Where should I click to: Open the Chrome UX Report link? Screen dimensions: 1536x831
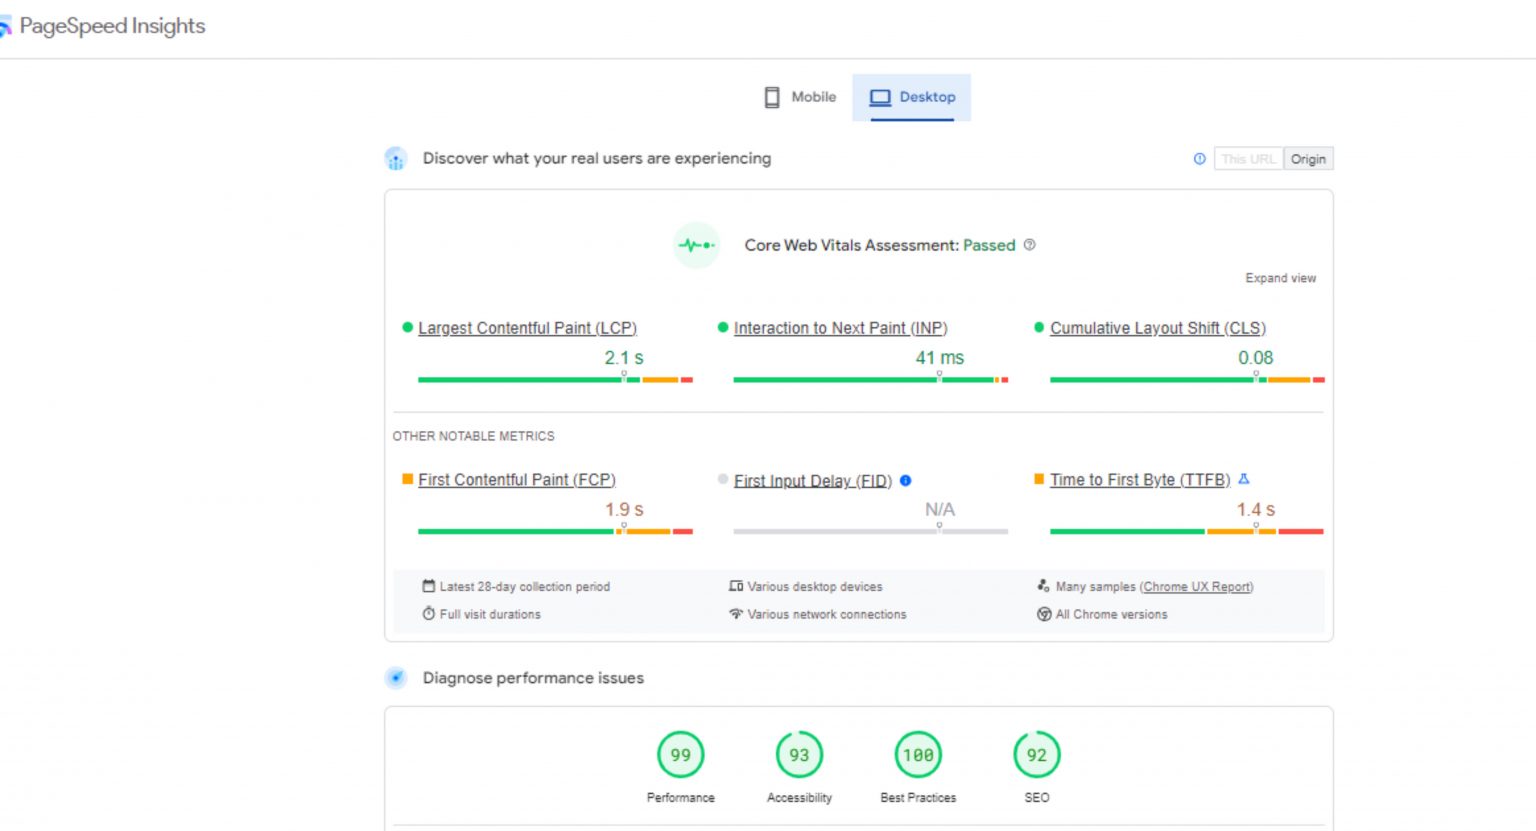pos(1197,587)
